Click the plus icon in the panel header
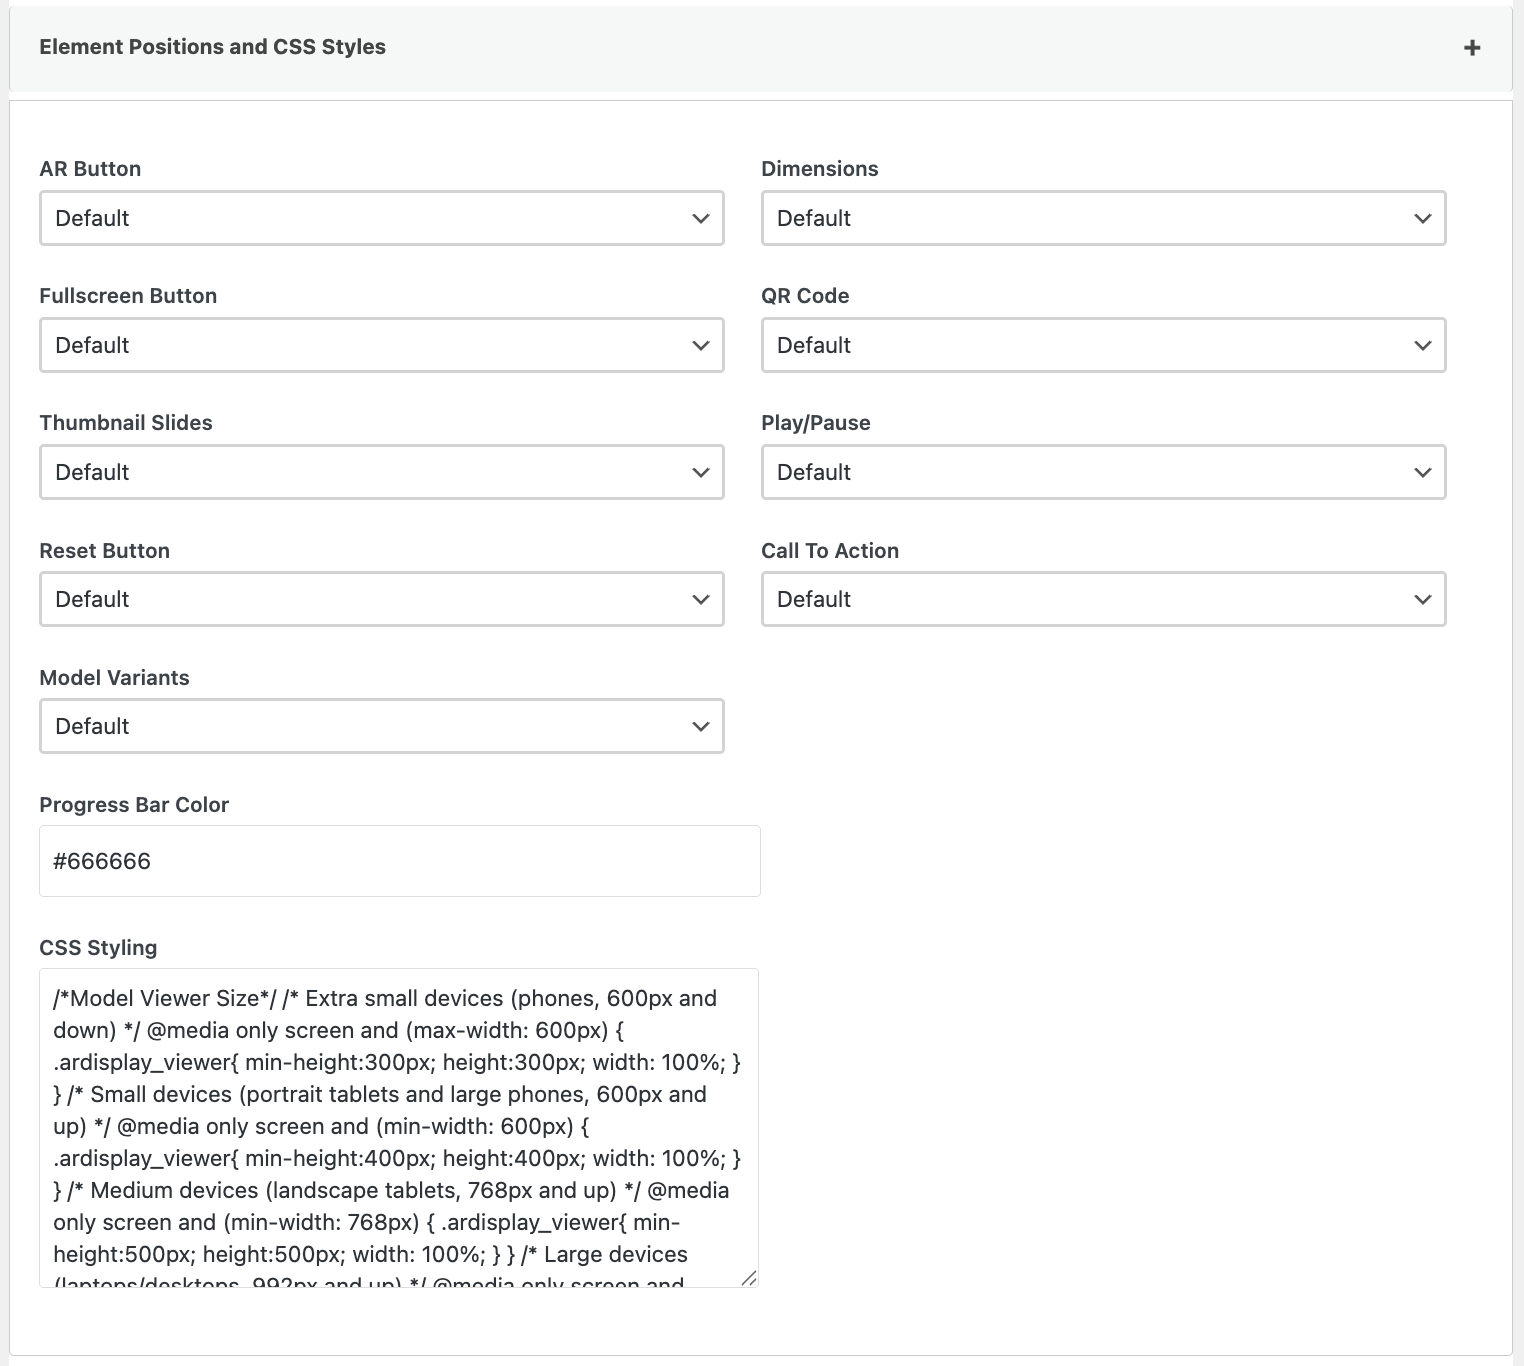This screenshot has width=1524, height=1366. [x=1471, y=48]
